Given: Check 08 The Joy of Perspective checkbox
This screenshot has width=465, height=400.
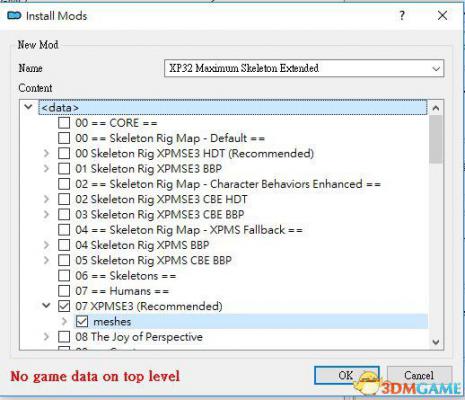Looking at the screenshot, I should (64, 337).
